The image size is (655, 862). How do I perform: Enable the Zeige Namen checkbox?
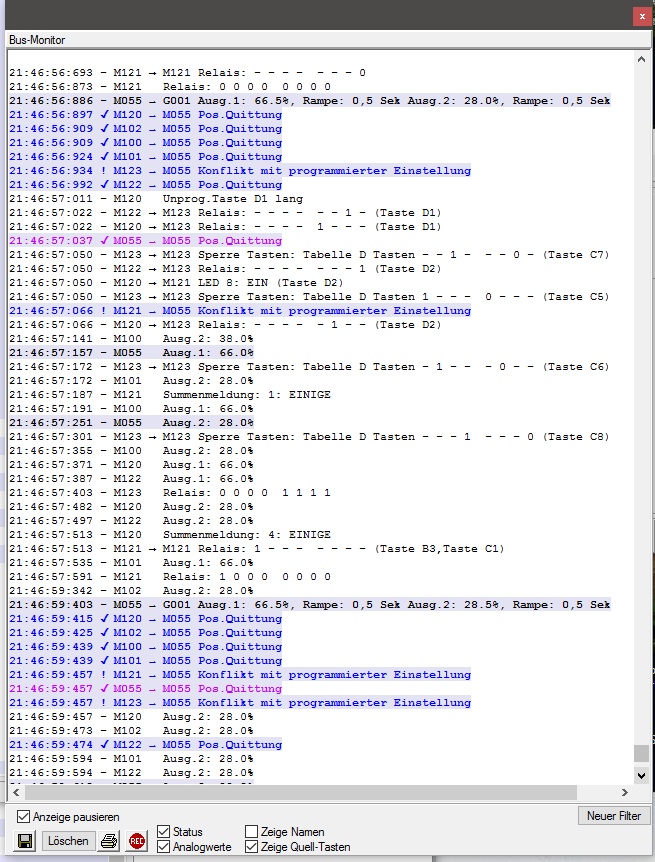tap(252, 832)
